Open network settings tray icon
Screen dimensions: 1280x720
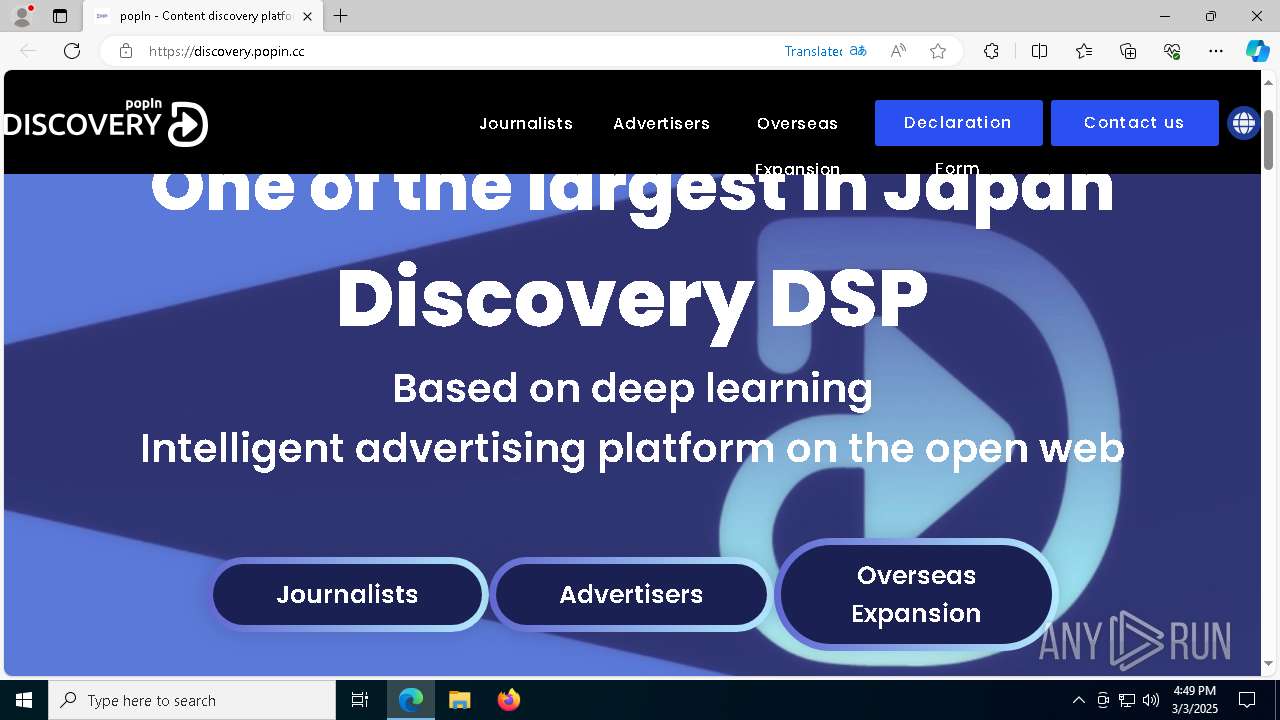pyautogui.click(x=1127, y=700)
